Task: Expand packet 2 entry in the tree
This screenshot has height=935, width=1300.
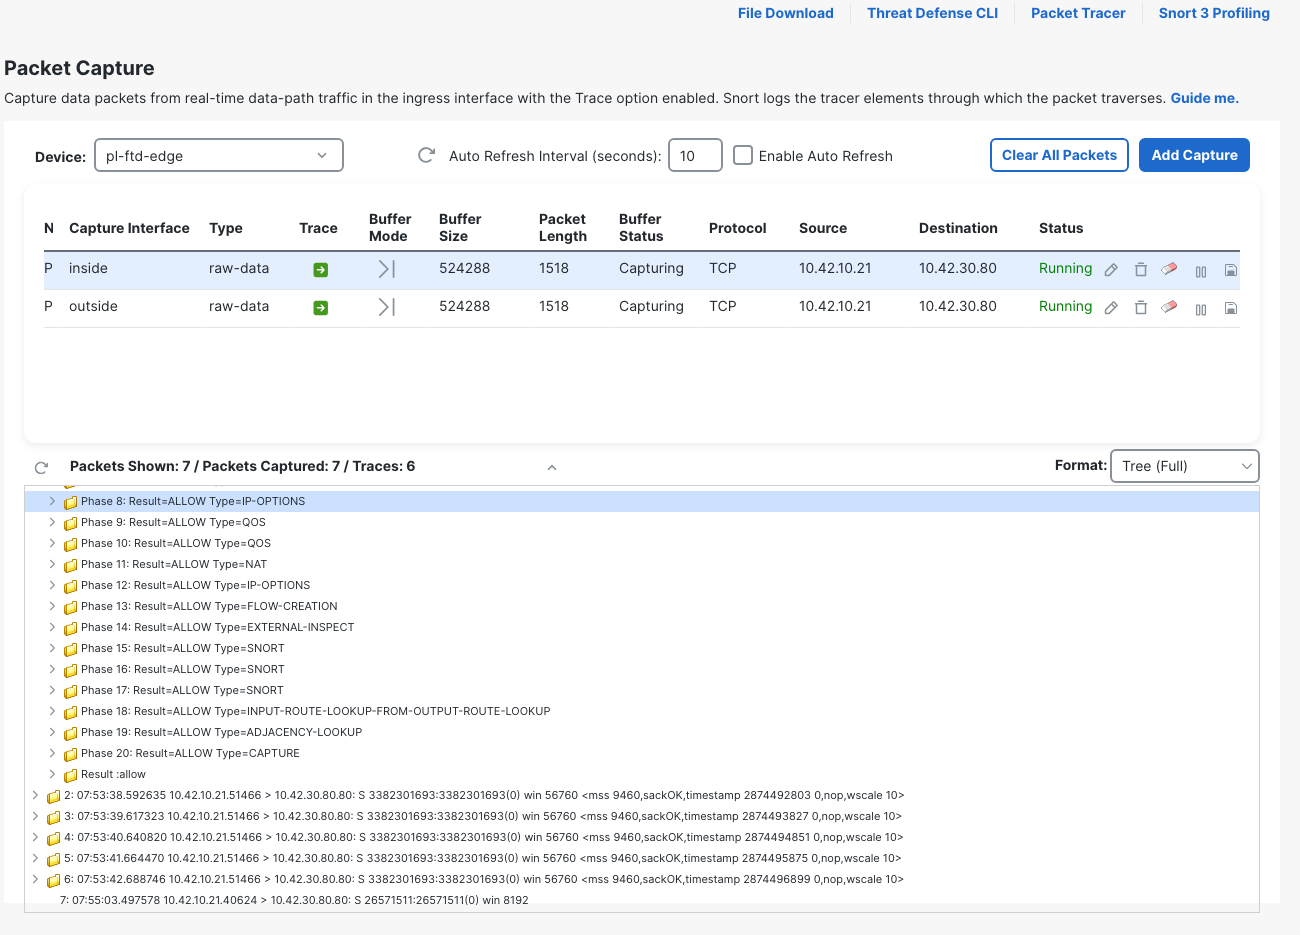Action: [x=35, y=795]
